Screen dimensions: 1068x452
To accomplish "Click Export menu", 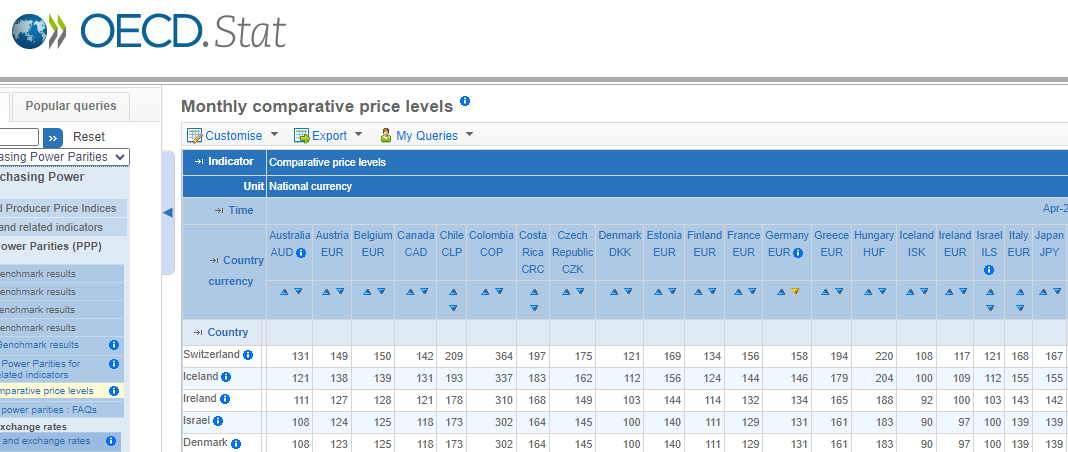I will (x=330, y=135).
